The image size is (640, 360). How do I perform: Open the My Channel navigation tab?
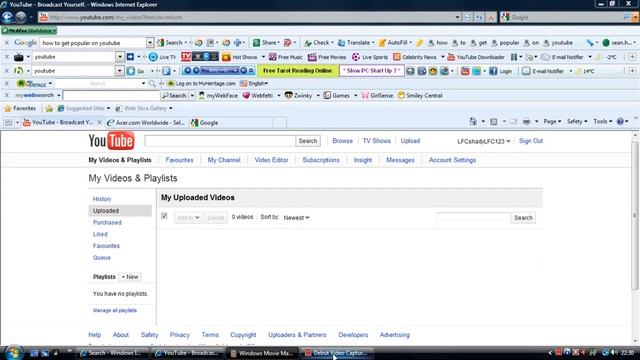224,160
